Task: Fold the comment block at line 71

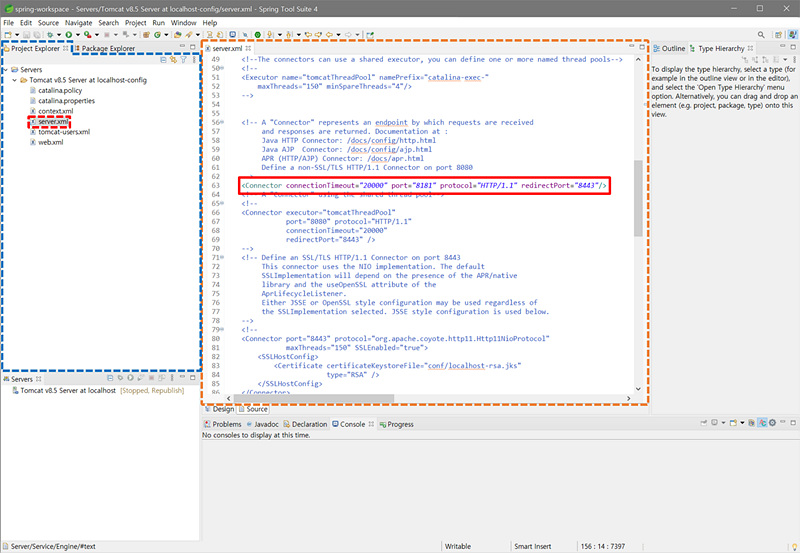Action: point(221,258)
